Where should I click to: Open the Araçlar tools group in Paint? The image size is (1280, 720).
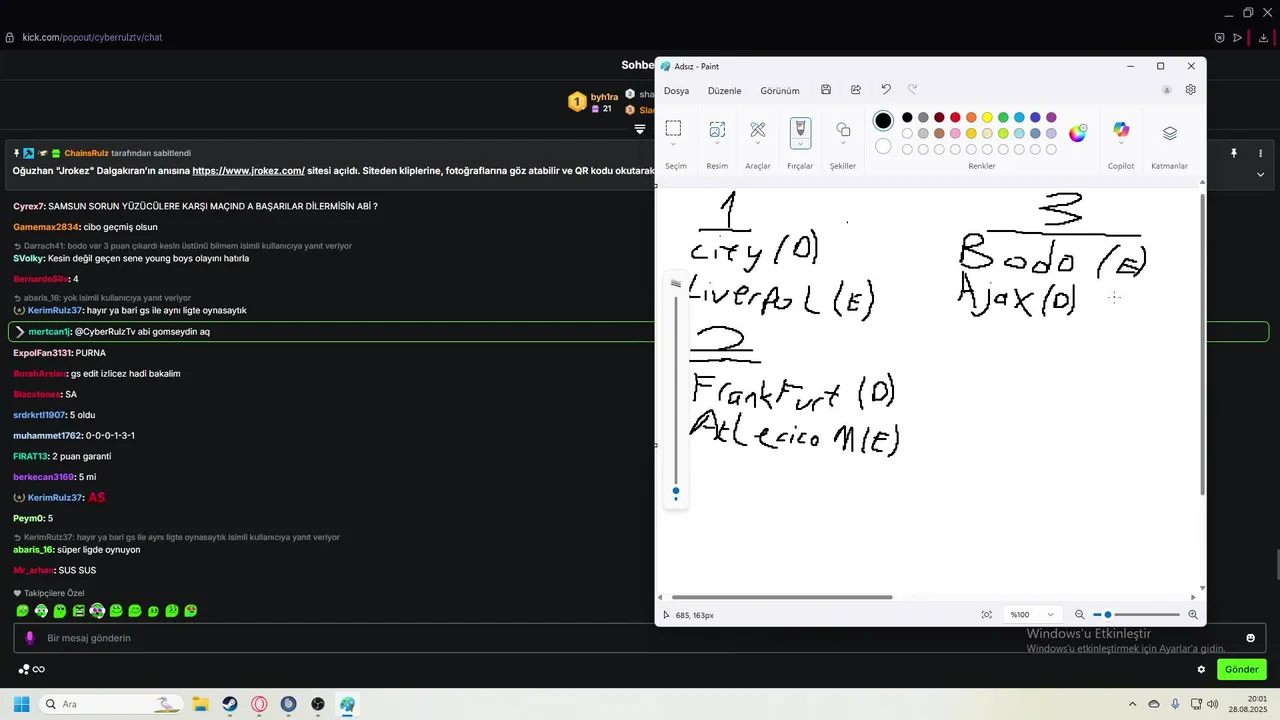(x=758, y=129)
